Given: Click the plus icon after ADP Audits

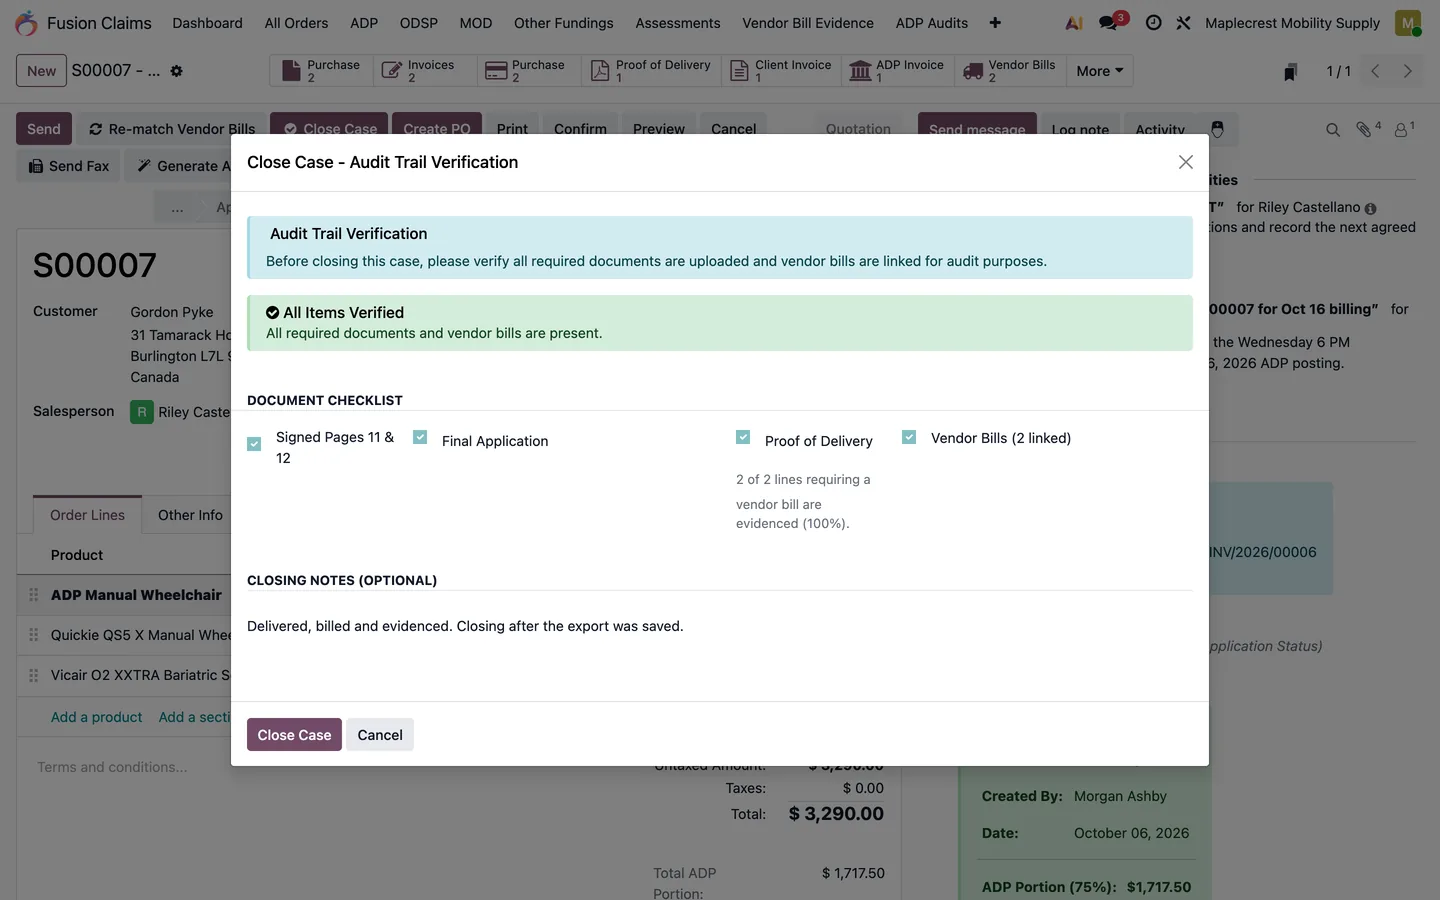Looking at the screenshot, I should 995,23.
